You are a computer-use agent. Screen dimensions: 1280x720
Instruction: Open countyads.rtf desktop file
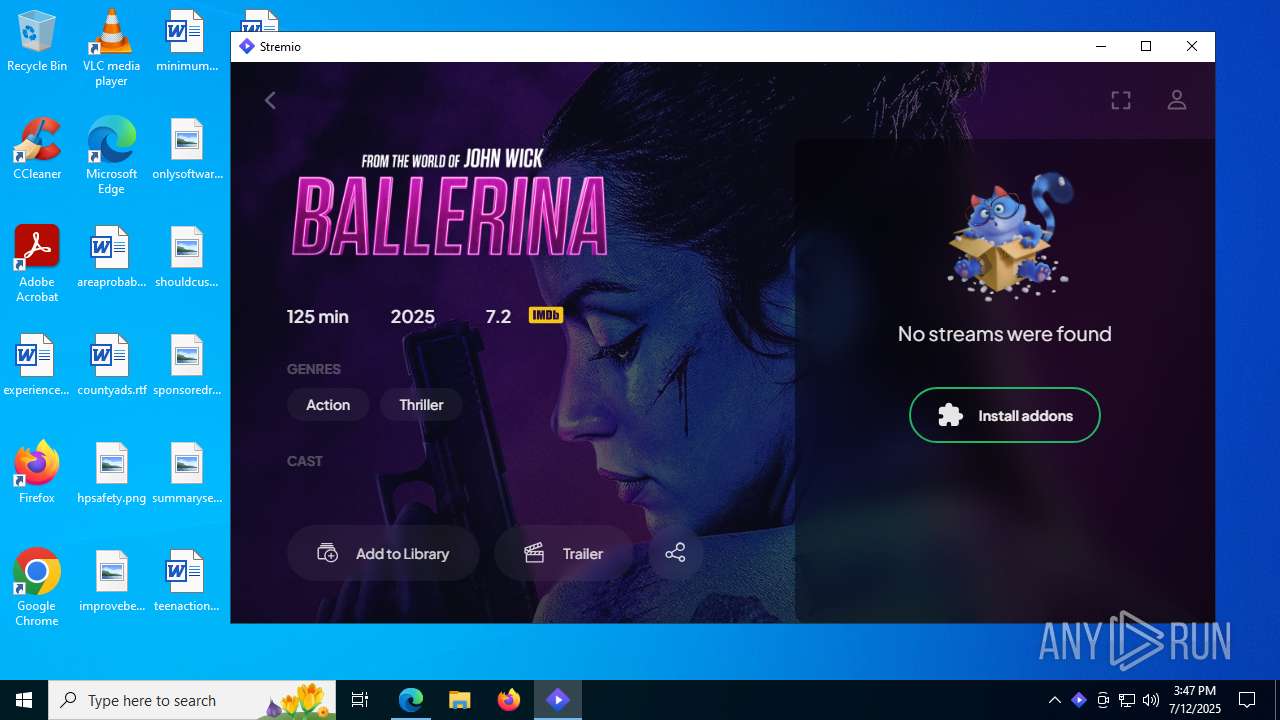coord(111,366)
